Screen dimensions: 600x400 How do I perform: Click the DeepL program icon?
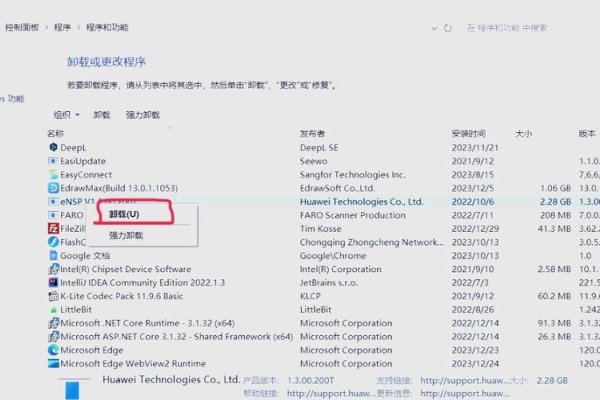[x=53, y=147]
